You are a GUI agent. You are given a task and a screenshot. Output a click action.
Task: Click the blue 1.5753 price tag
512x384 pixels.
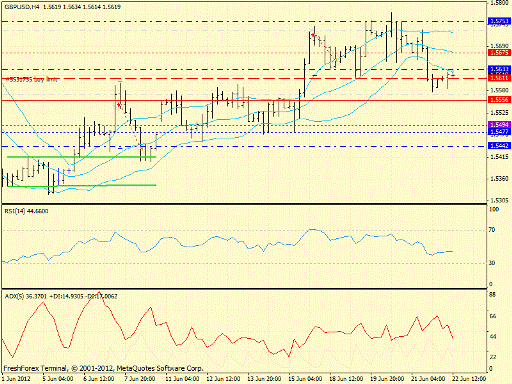tap(499, 21)
